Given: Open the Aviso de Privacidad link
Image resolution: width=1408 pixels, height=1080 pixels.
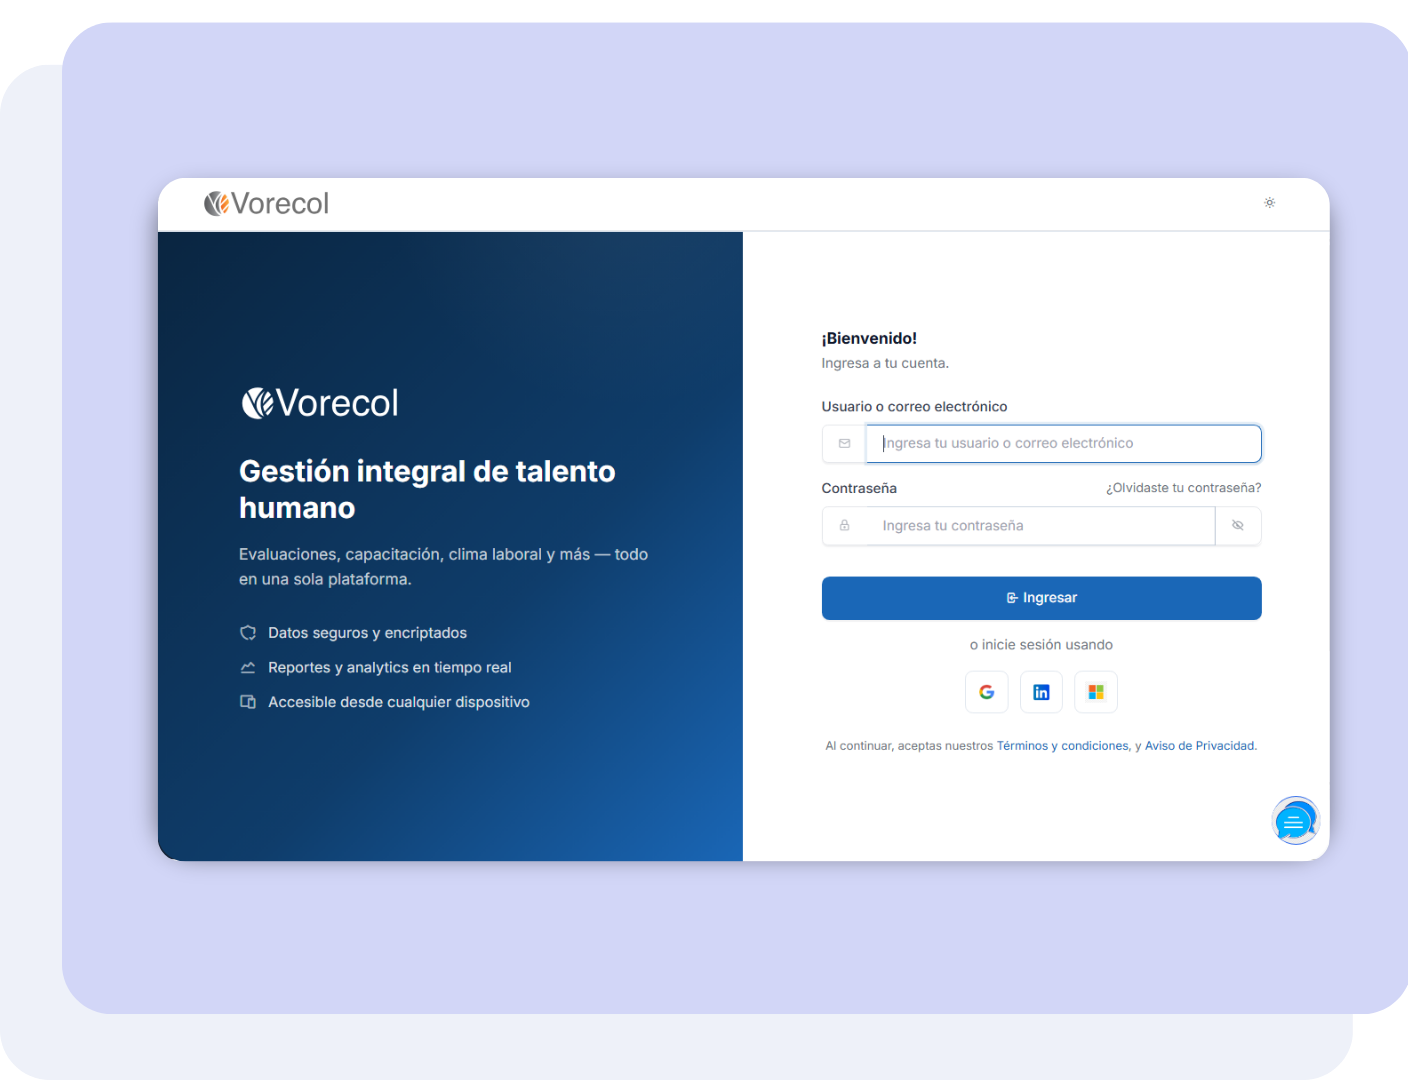Looking at the screenshot, I should (x=1200, y=746).
